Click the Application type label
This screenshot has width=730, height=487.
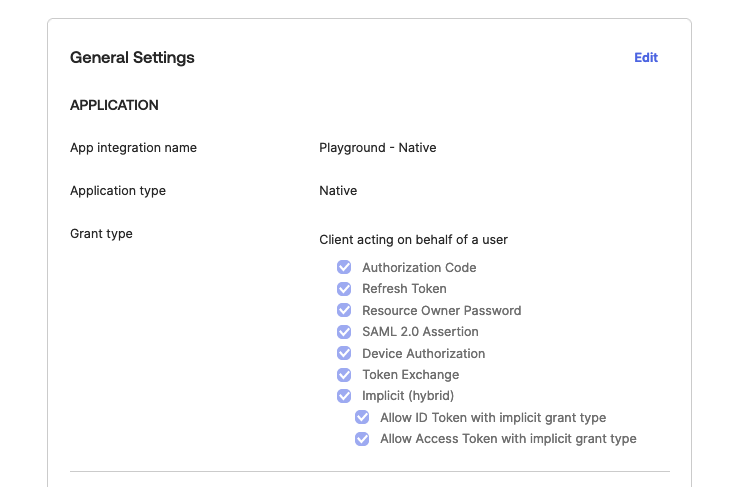click(118, 191)
